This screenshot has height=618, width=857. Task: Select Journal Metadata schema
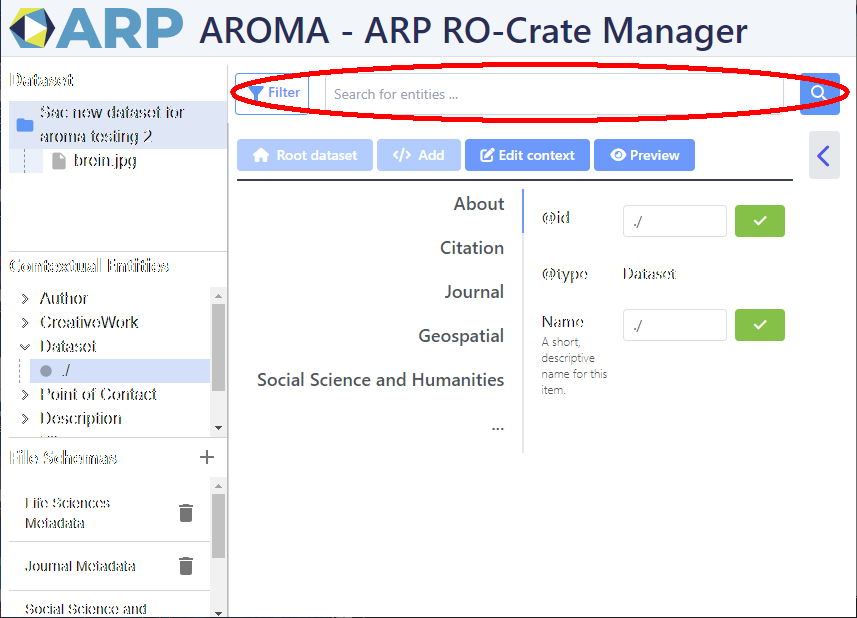pyautogui.click(x=80, y=567)
